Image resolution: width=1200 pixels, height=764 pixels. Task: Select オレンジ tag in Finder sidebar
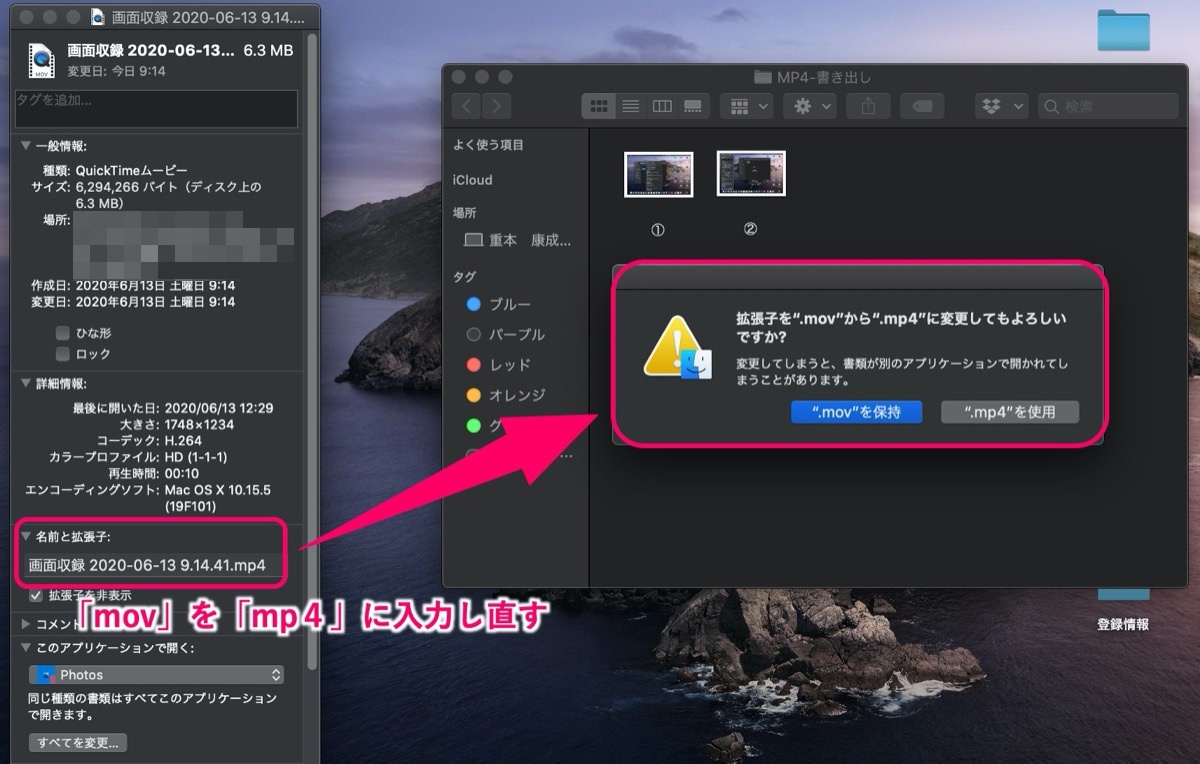(505, 395)
